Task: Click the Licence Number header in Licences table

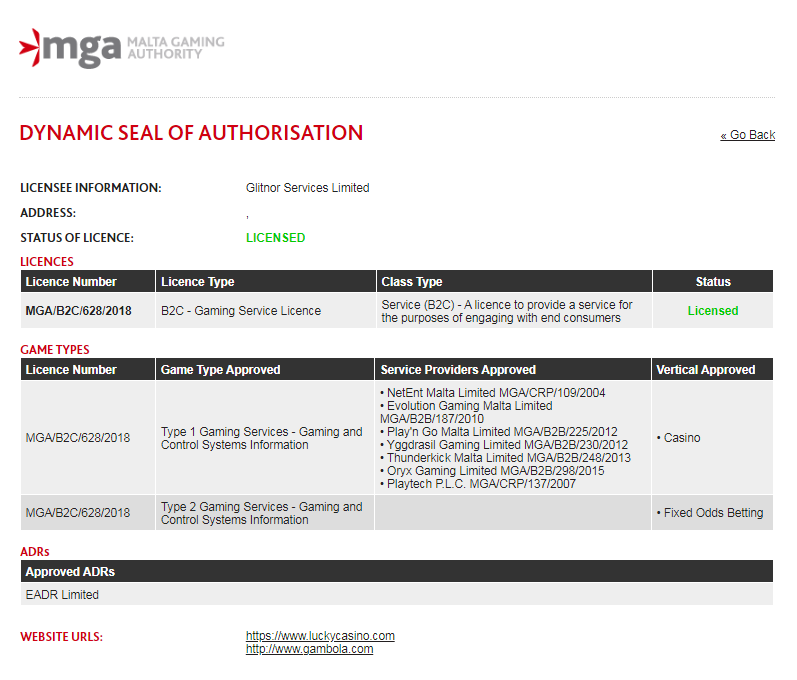Action: 88,282
